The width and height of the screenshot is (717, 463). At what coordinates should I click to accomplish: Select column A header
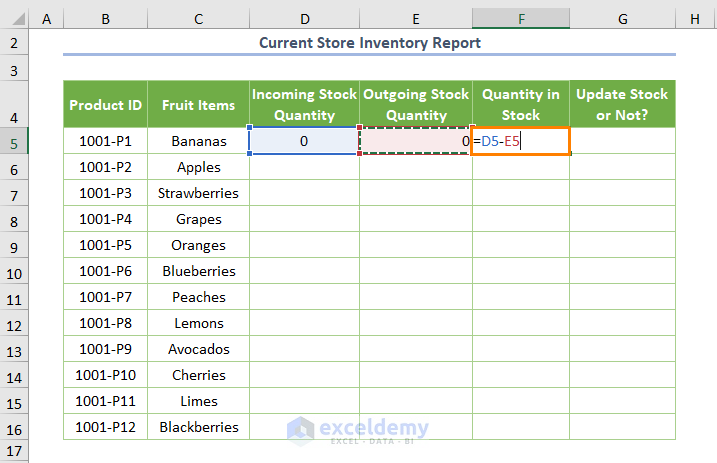pos(47,19)
